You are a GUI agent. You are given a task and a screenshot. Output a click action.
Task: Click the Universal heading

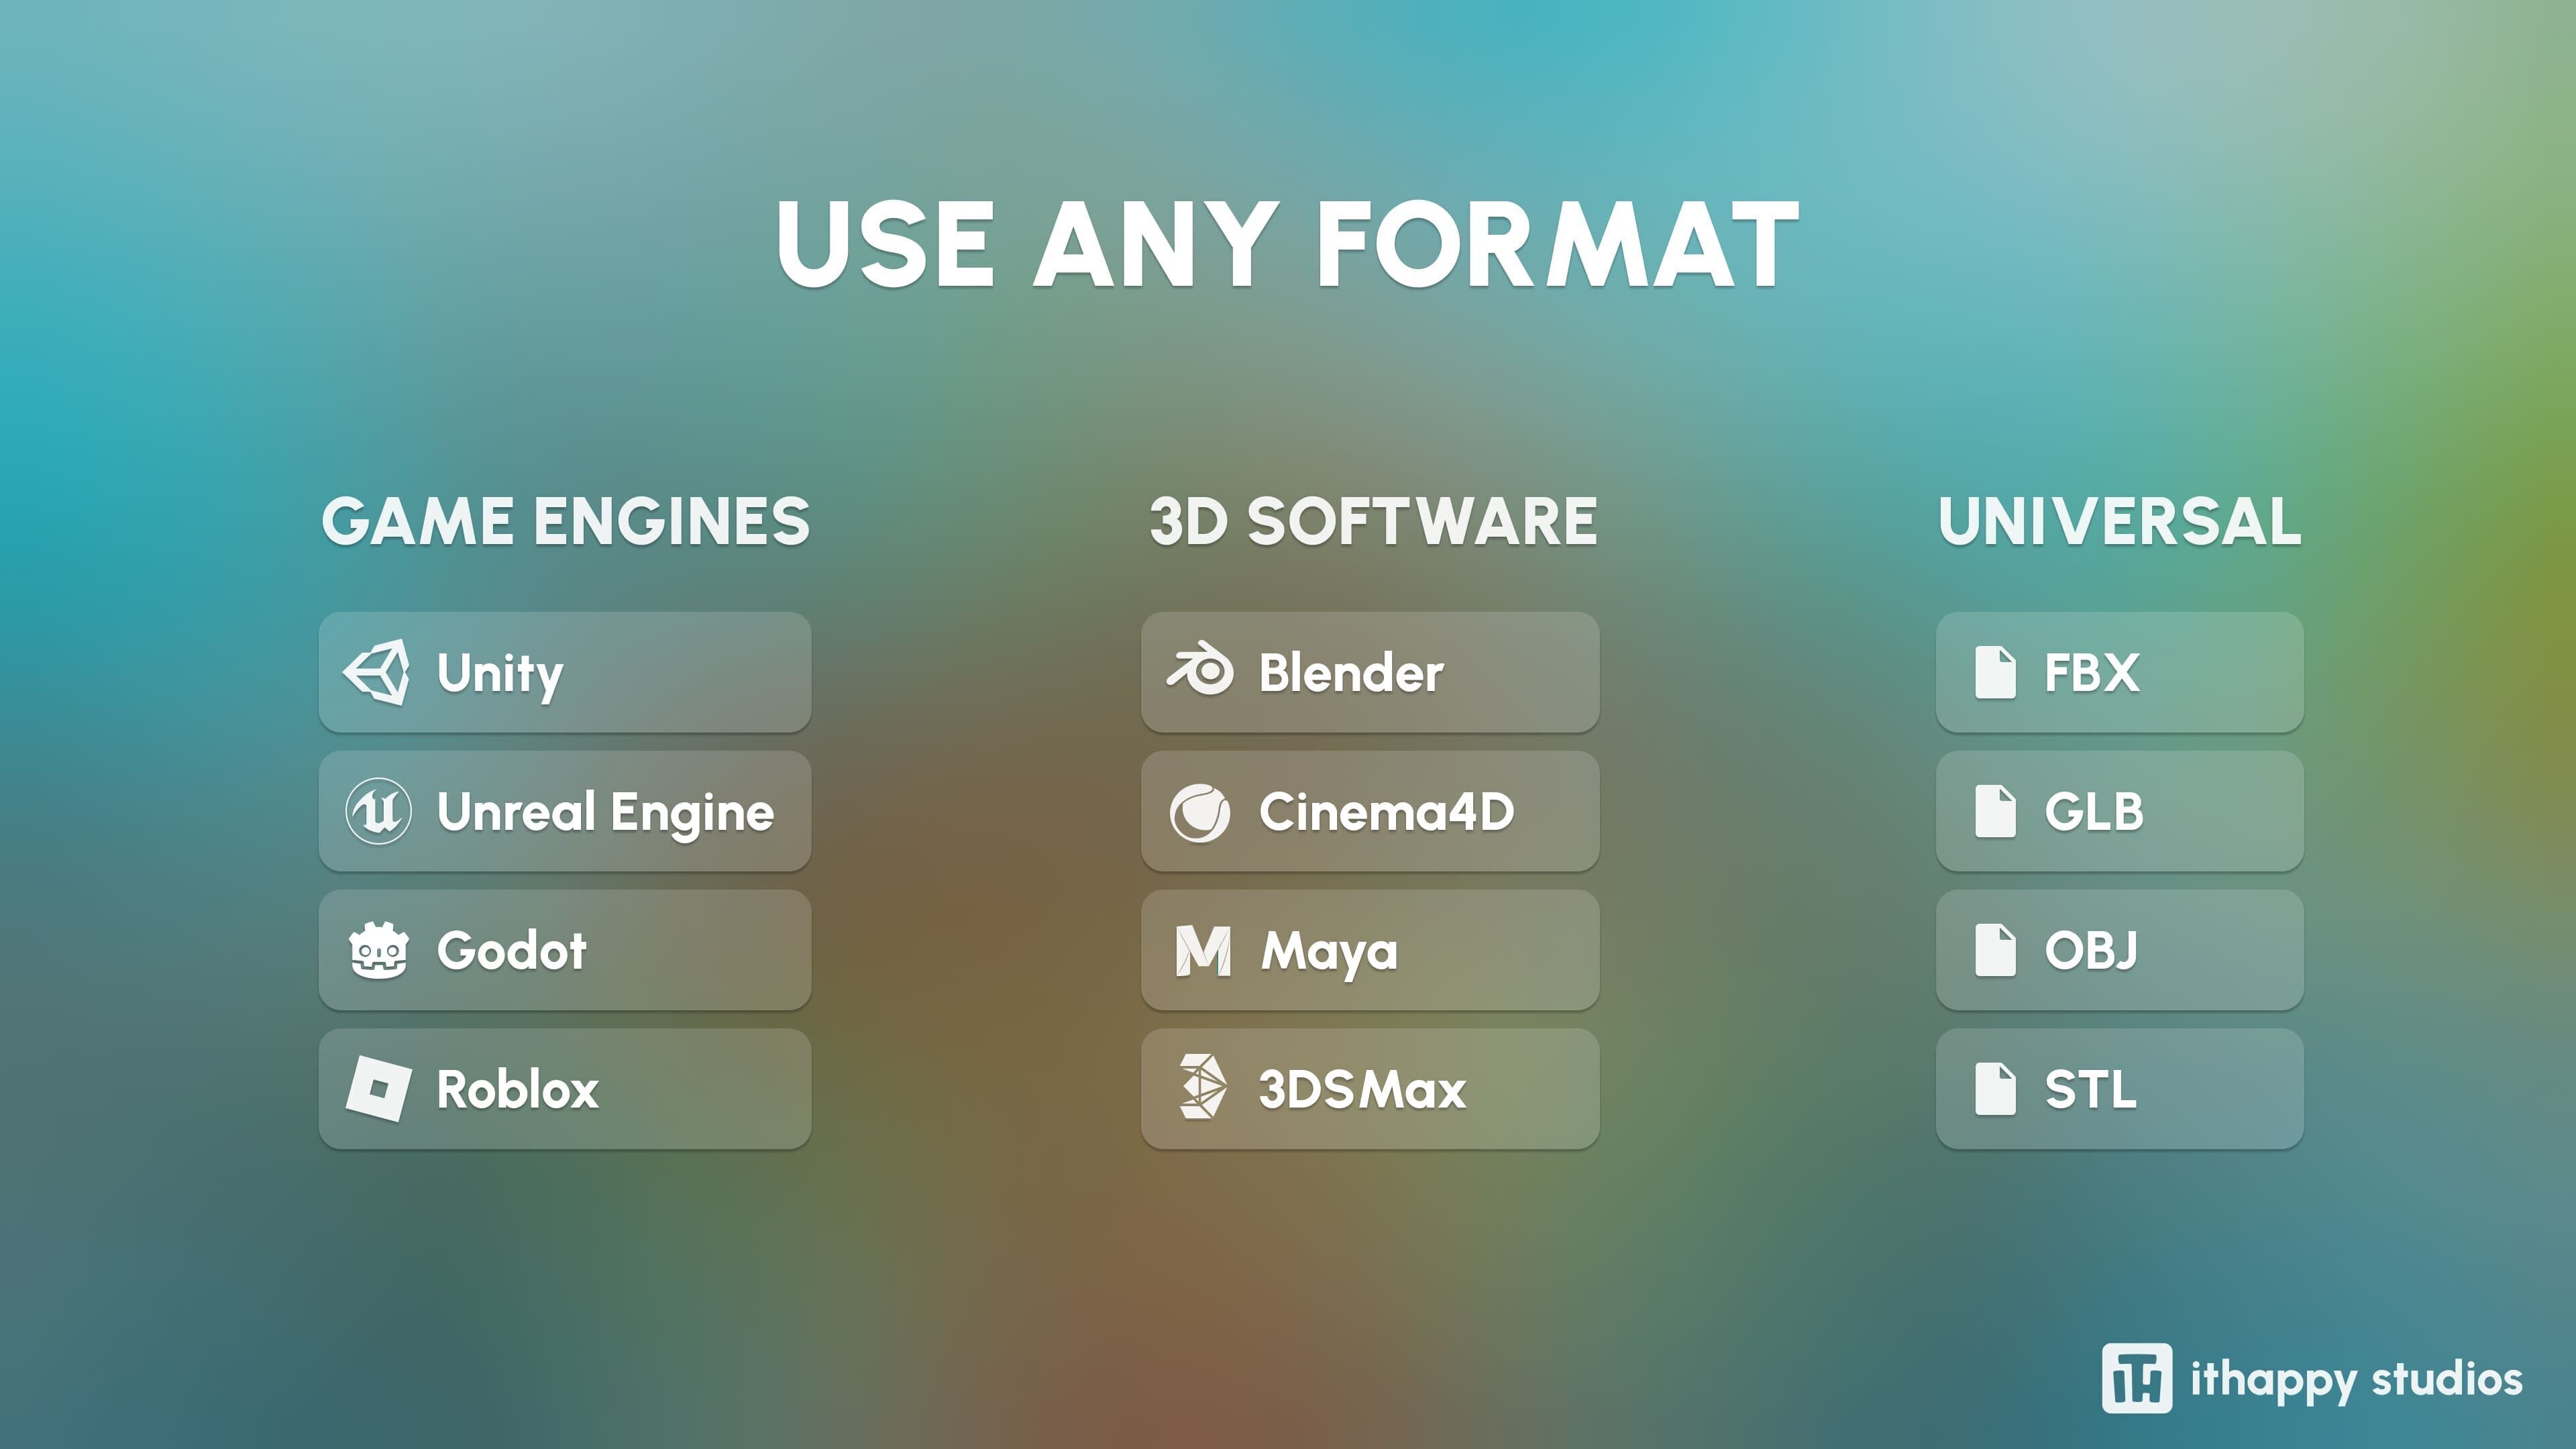2120,521
